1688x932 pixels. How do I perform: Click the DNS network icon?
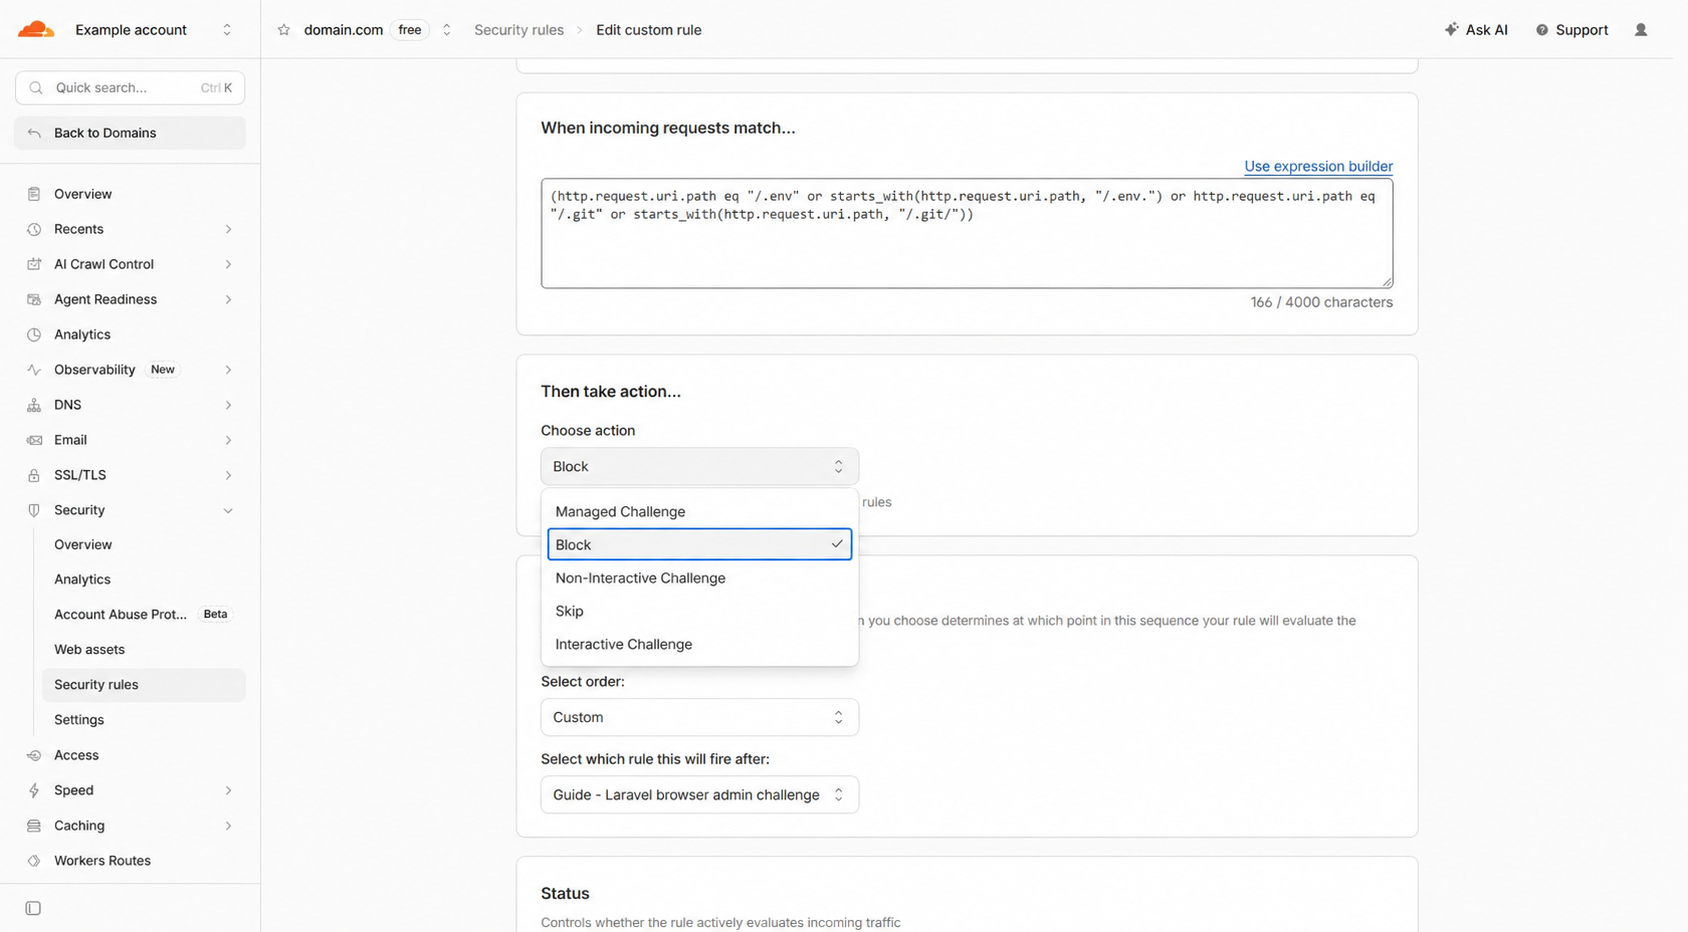pos(34,405)
